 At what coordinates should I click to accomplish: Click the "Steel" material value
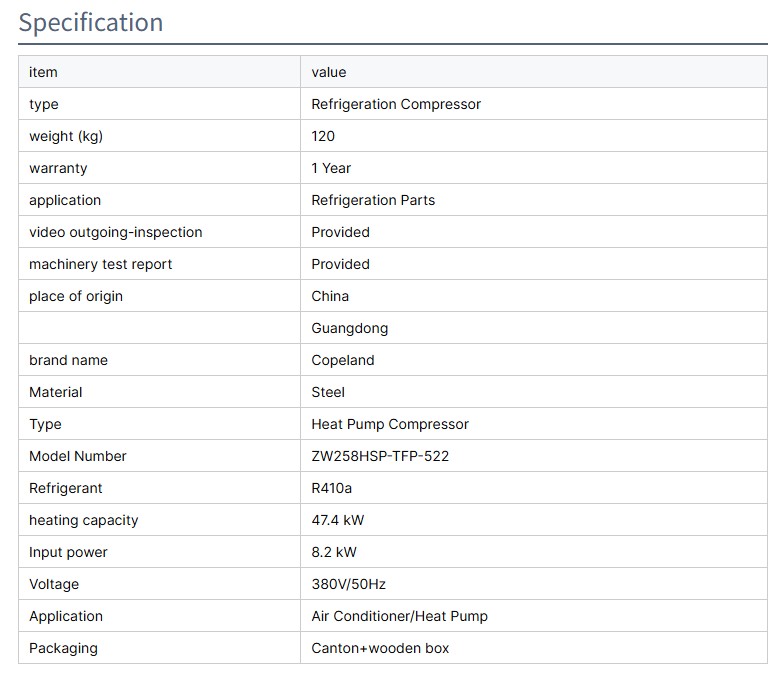tap(328, 392)
